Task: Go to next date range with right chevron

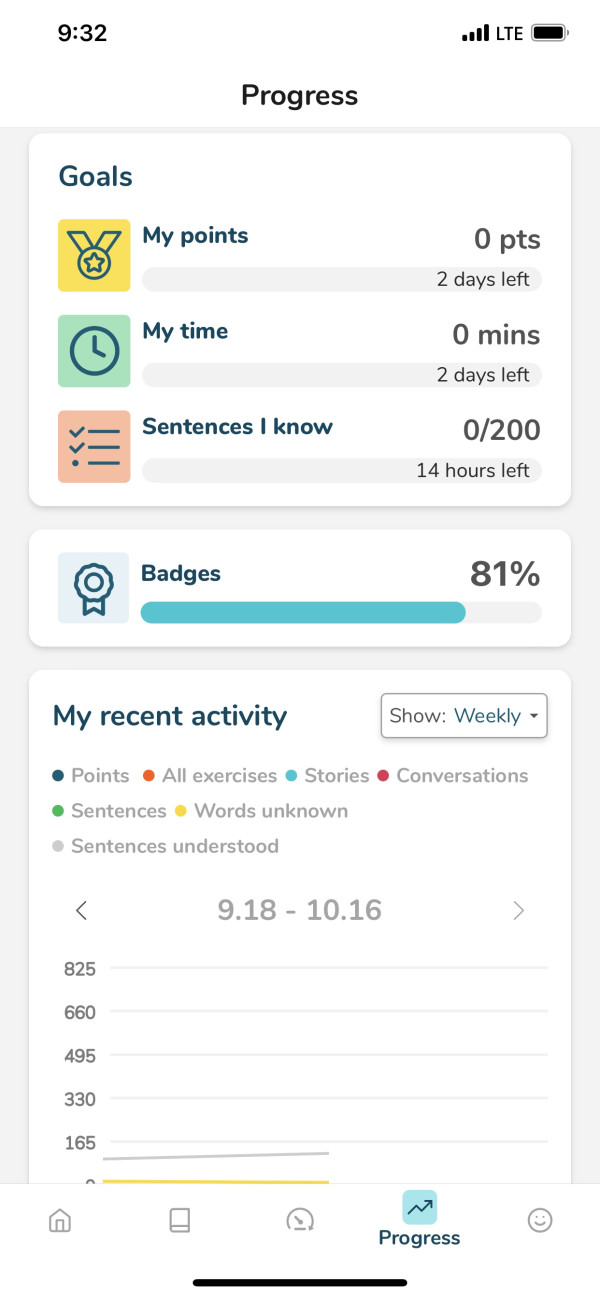Action: coord(518,910)
